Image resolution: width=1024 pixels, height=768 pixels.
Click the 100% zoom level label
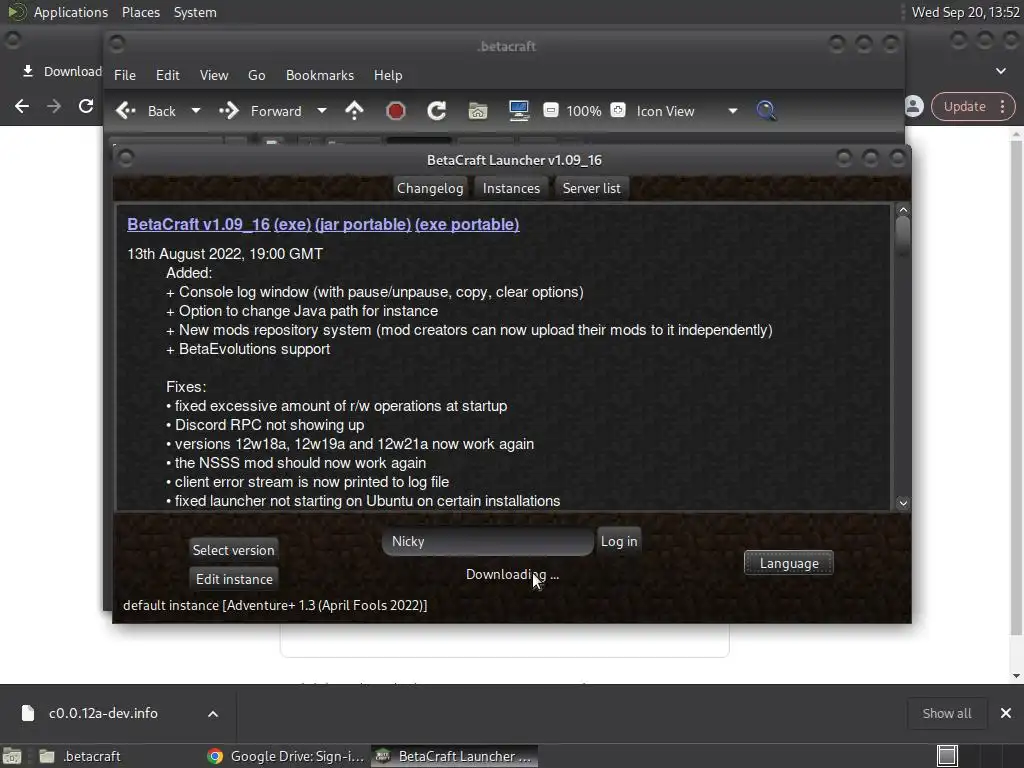584,111
